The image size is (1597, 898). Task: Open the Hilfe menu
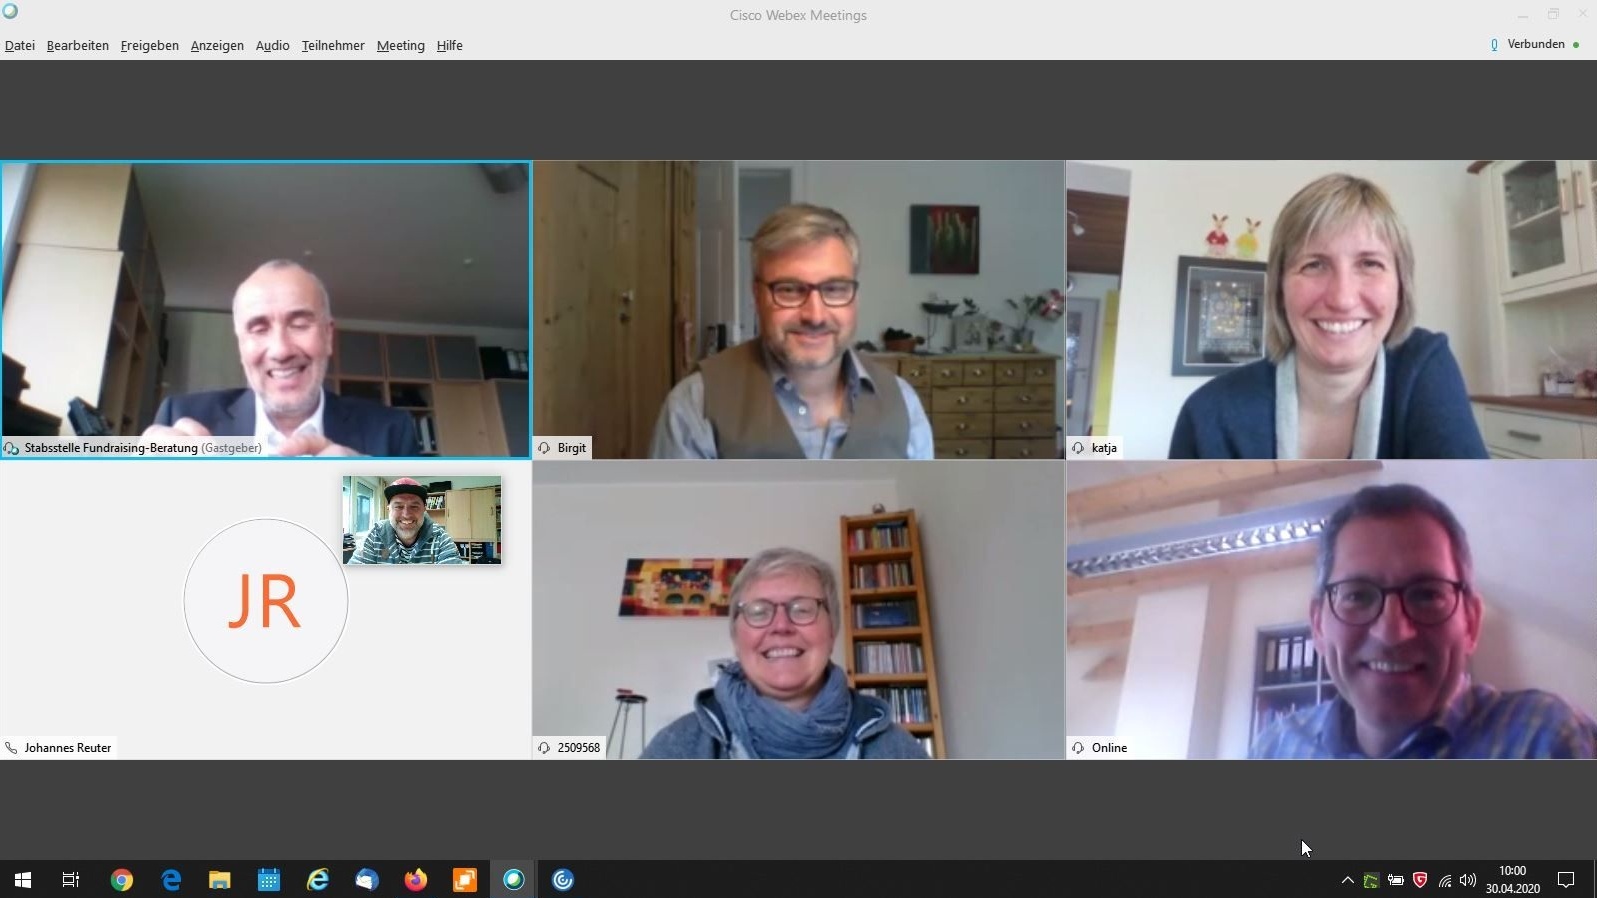pyautogui.click(x=449, y=46)
